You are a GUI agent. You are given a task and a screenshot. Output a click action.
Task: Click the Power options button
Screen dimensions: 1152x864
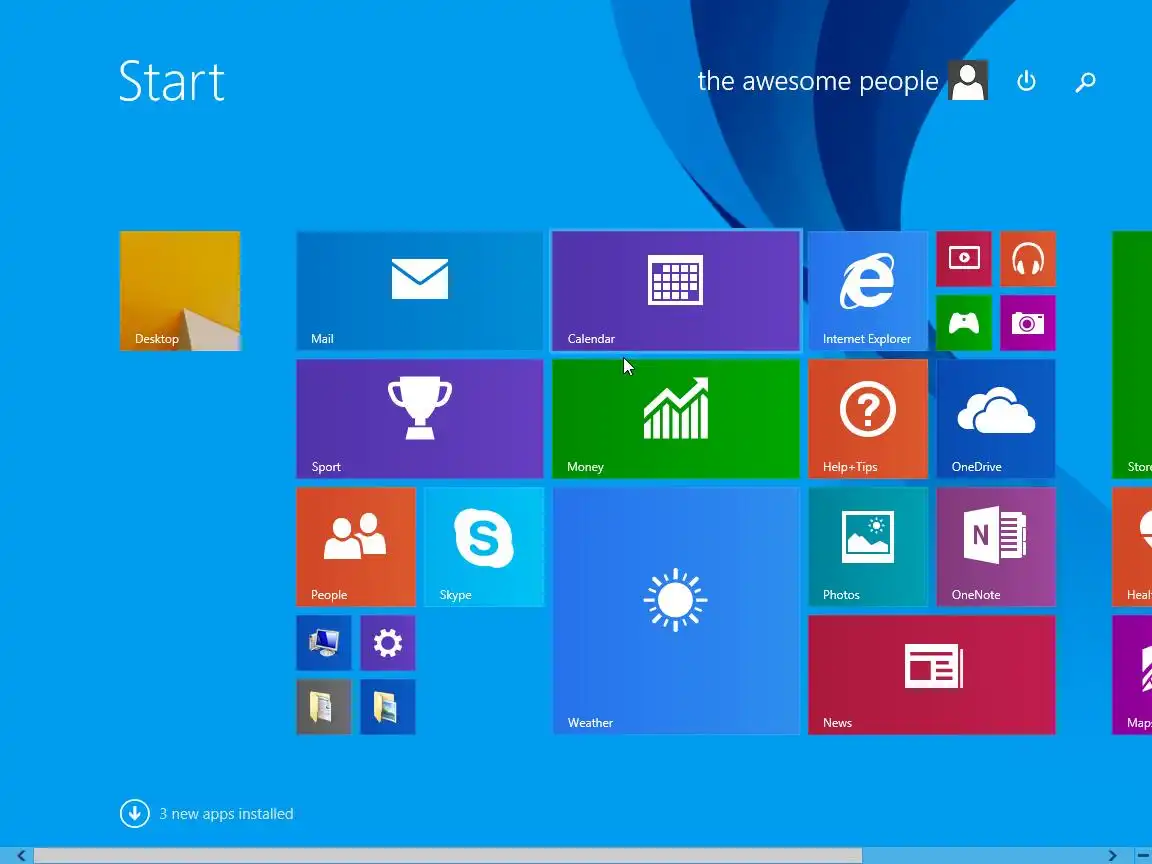click(1026, 81)
